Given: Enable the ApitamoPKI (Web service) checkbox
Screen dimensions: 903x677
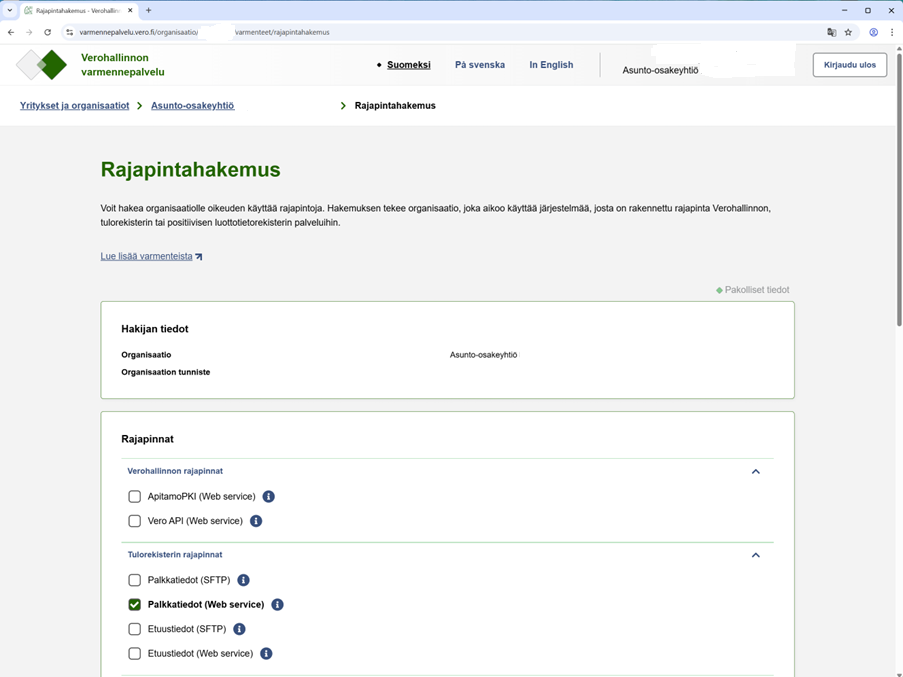Looking at the screenshot, I should point(134,496).
